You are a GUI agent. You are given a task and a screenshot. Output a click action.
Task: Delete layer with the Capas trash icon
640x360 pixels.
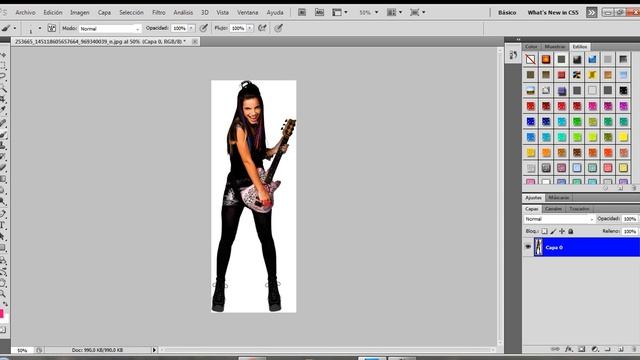click(633, 349)
